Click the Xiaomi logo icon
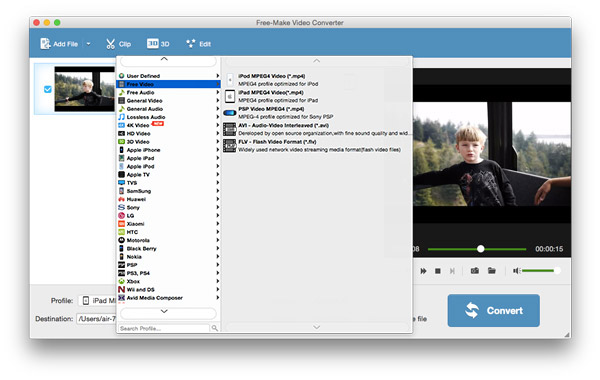The image size is (600, 380). point(121,223)
